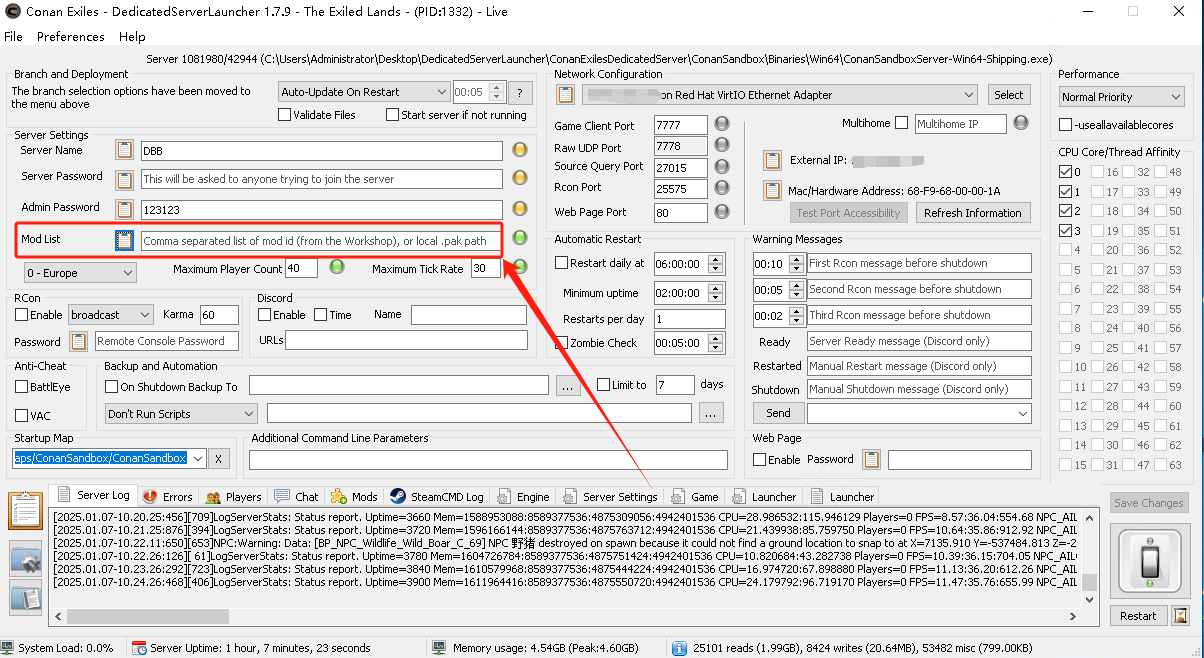The image size is (1204, 658).
Task: Toggle the Multihome checkbox
Action: coord(901,123)
